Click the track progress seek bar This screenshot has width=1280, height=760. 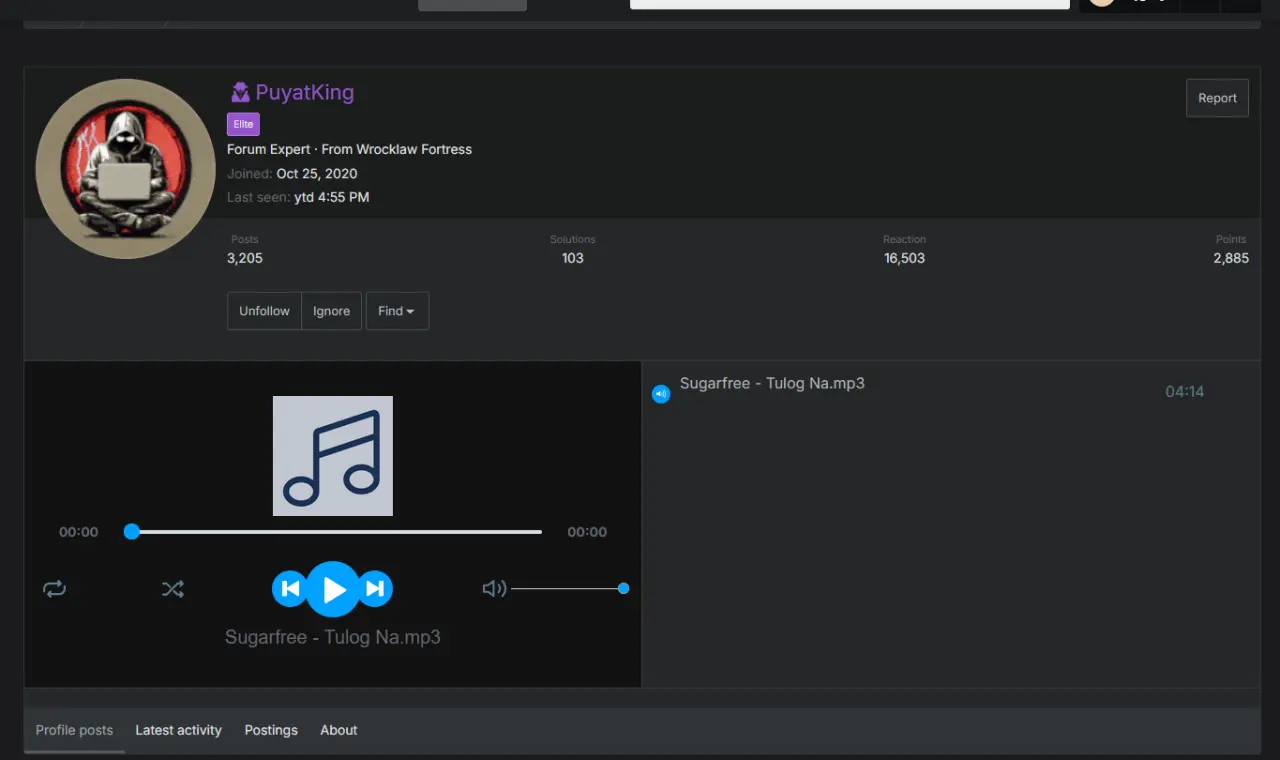pos(336,532)
